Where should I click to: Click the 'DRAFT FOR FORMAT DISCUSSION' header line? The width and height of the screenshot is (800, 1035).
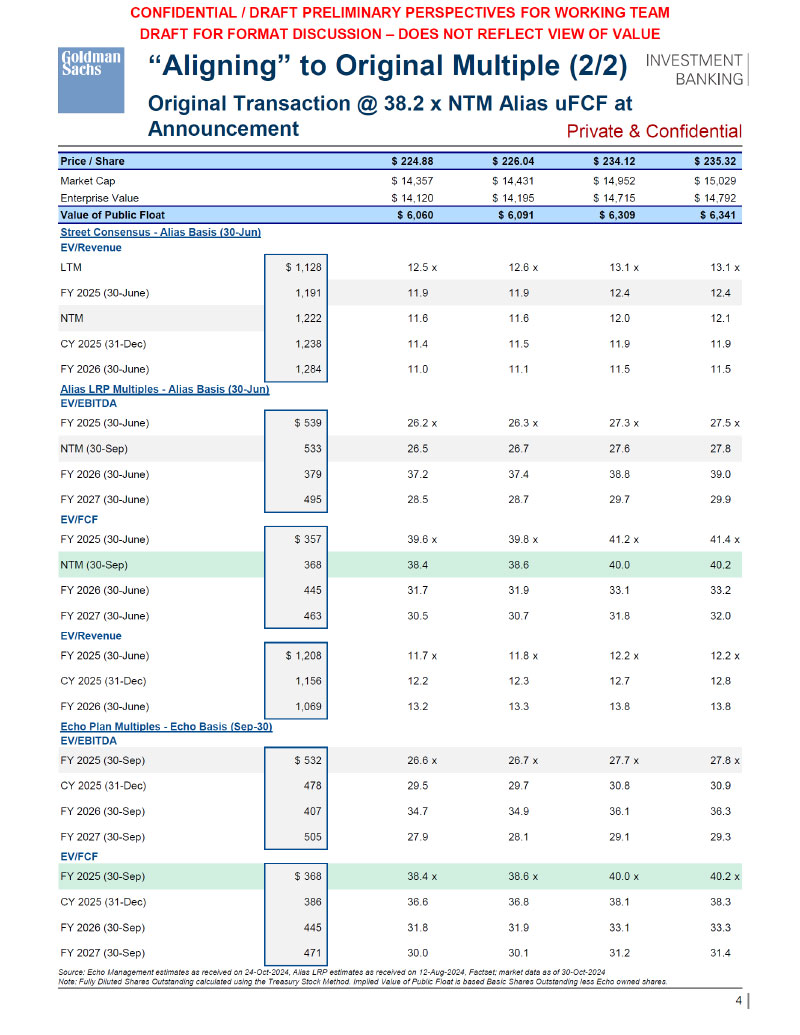(400, 34)
